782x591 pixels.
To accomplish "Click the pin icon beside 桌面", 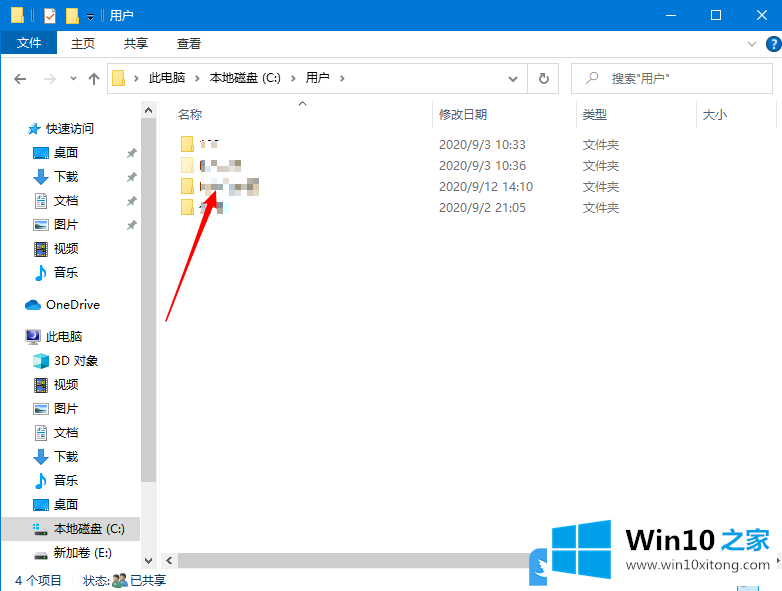I will (131, 153).
